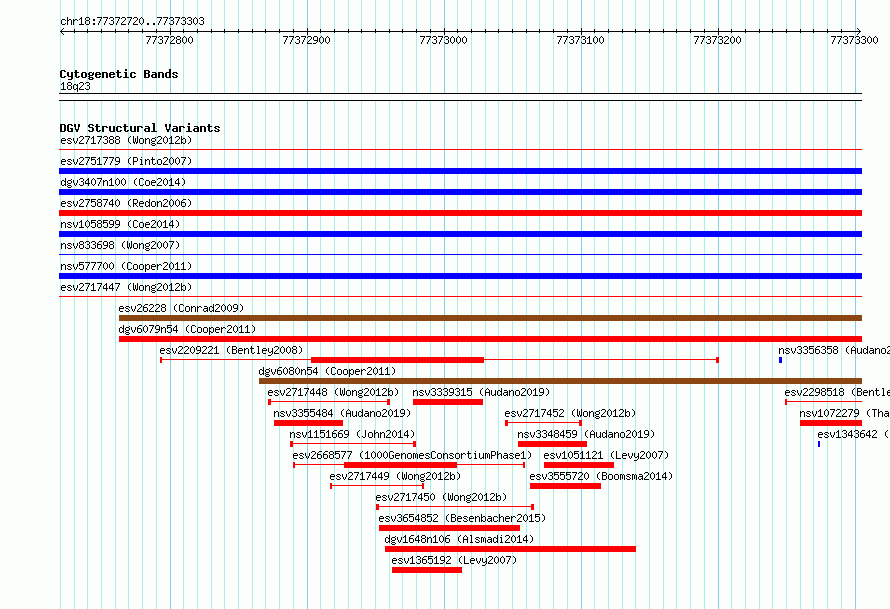
Task: Click ruler position 77373300
Action: click(854, 40)
